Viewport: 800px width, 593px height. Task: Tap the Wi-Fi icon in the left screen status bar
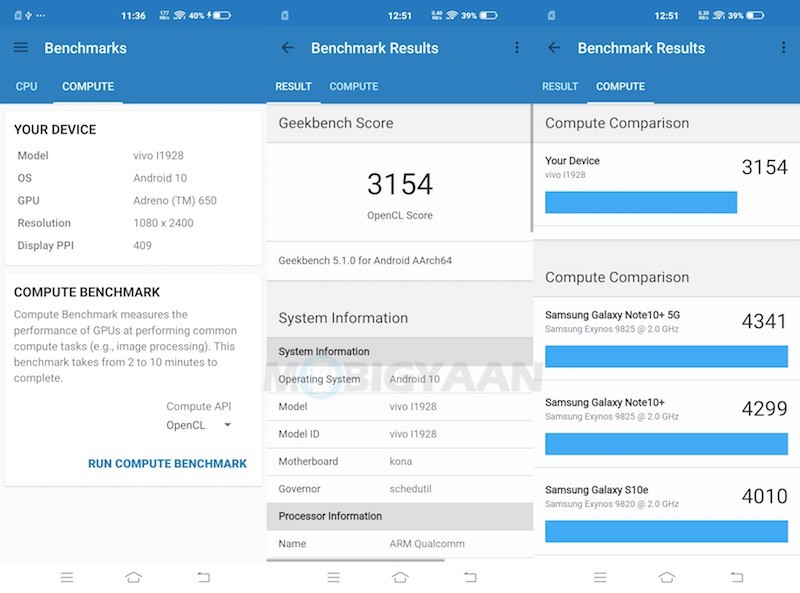point(180,15)
